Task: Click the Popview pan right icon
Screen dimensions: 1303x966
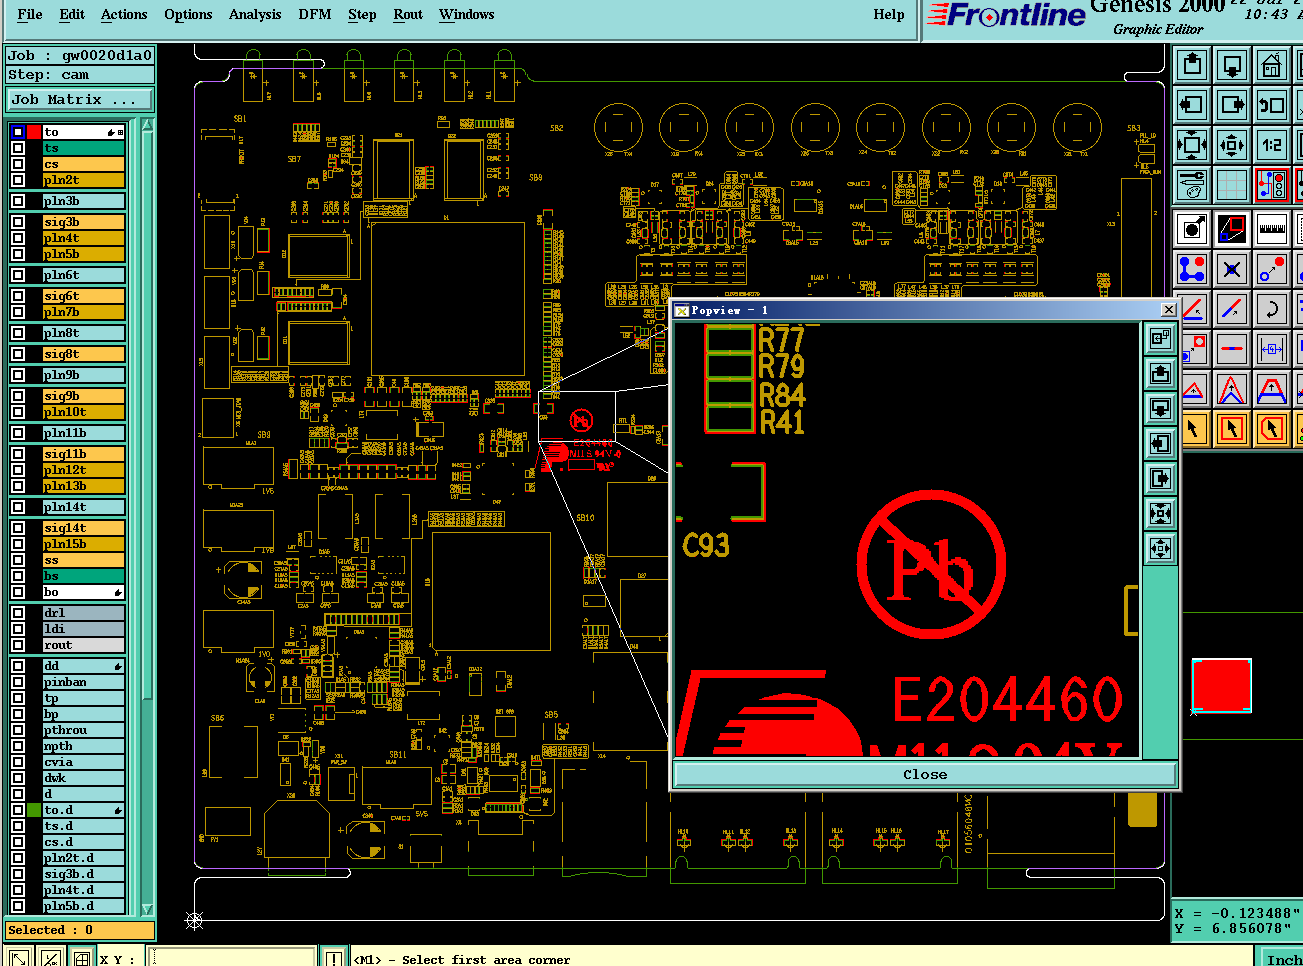Action: [x=1160, y=478]
